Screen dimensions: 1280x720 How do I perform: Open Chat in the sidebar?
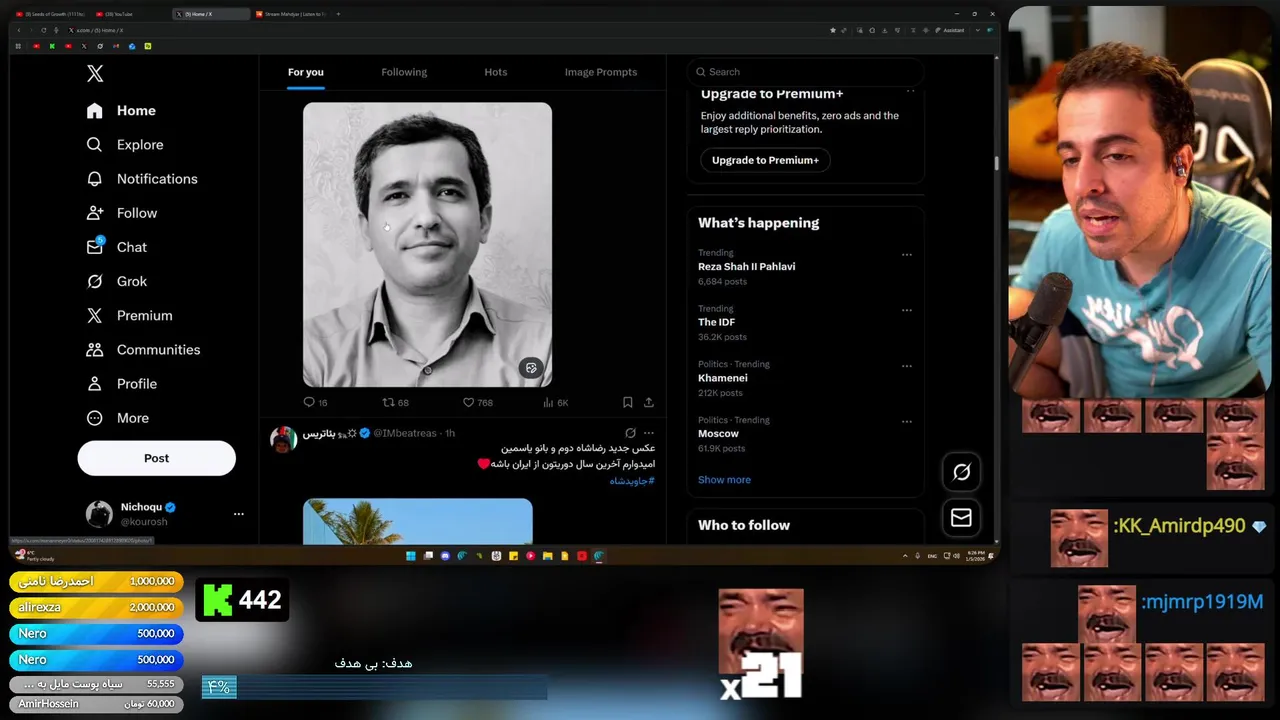(x=117, y=247)
